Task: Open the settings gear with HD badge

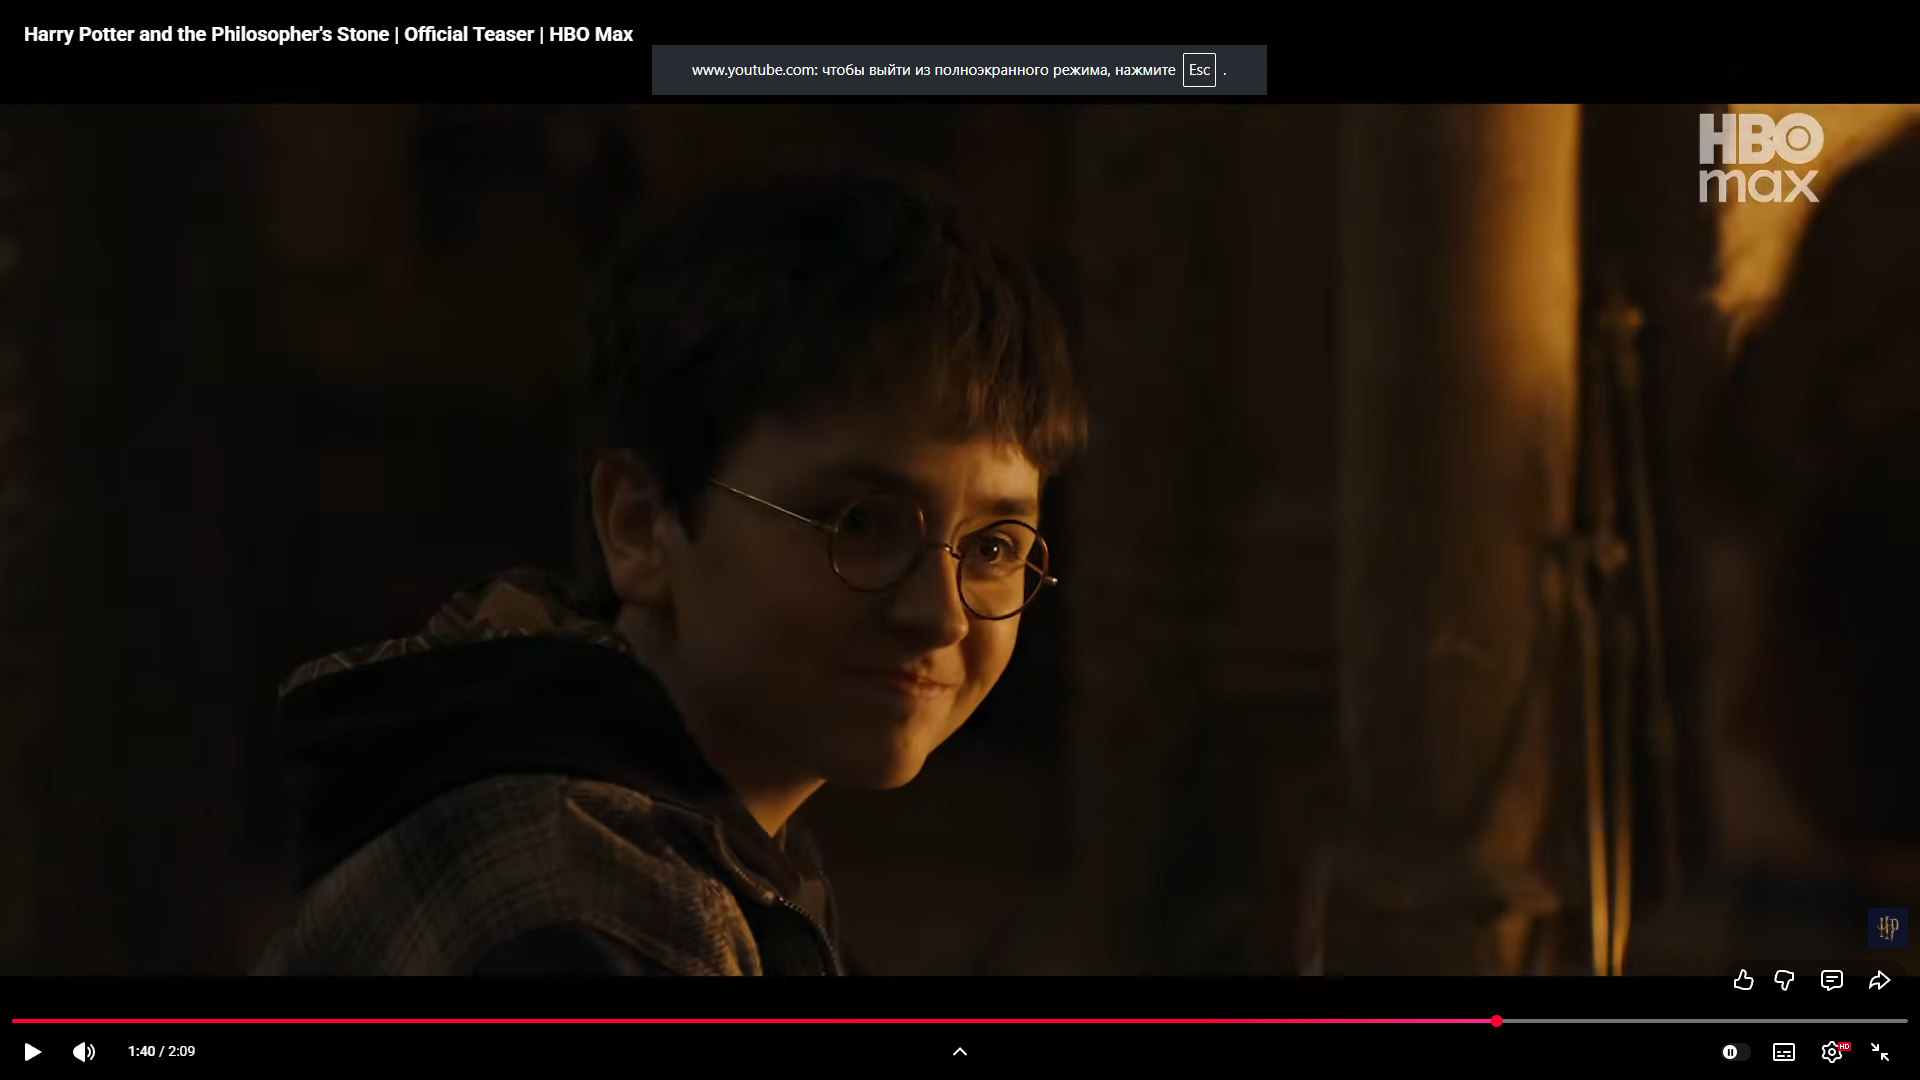Action: (x=1832, y=1051)
